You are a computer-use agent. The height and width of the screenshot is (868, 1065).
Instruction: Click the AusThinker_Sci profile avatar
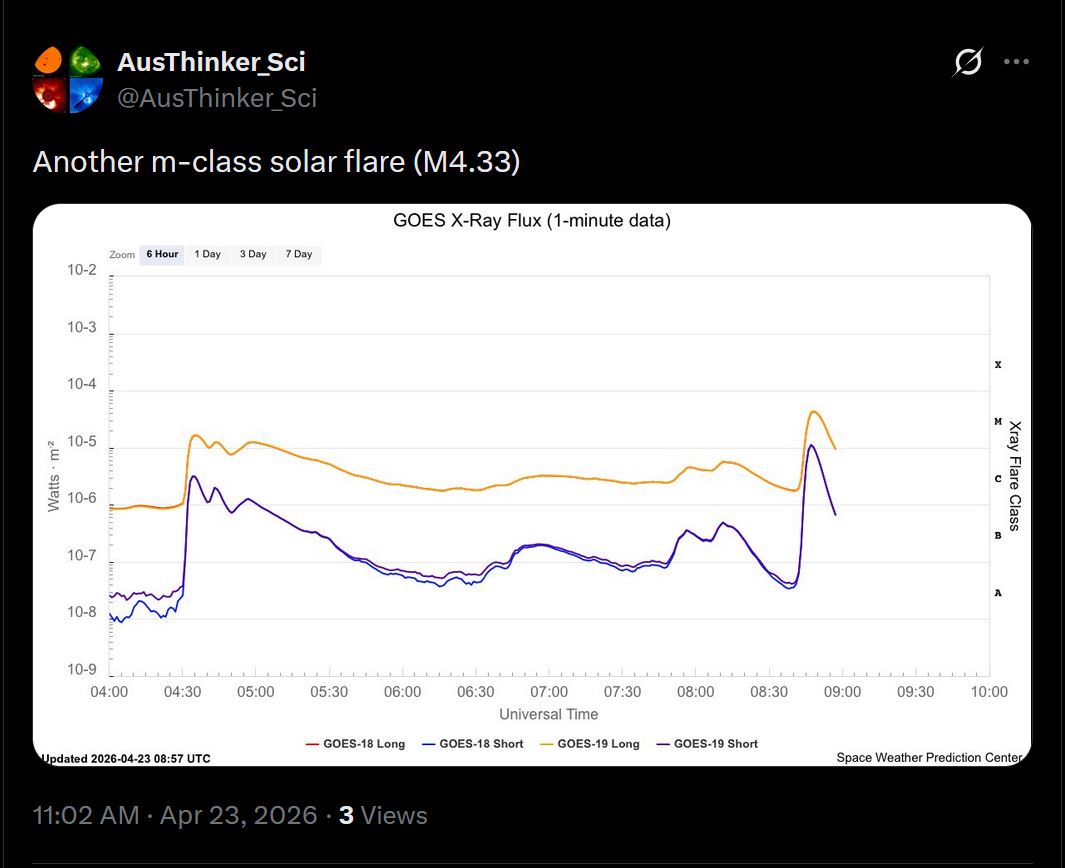(68, 78)
